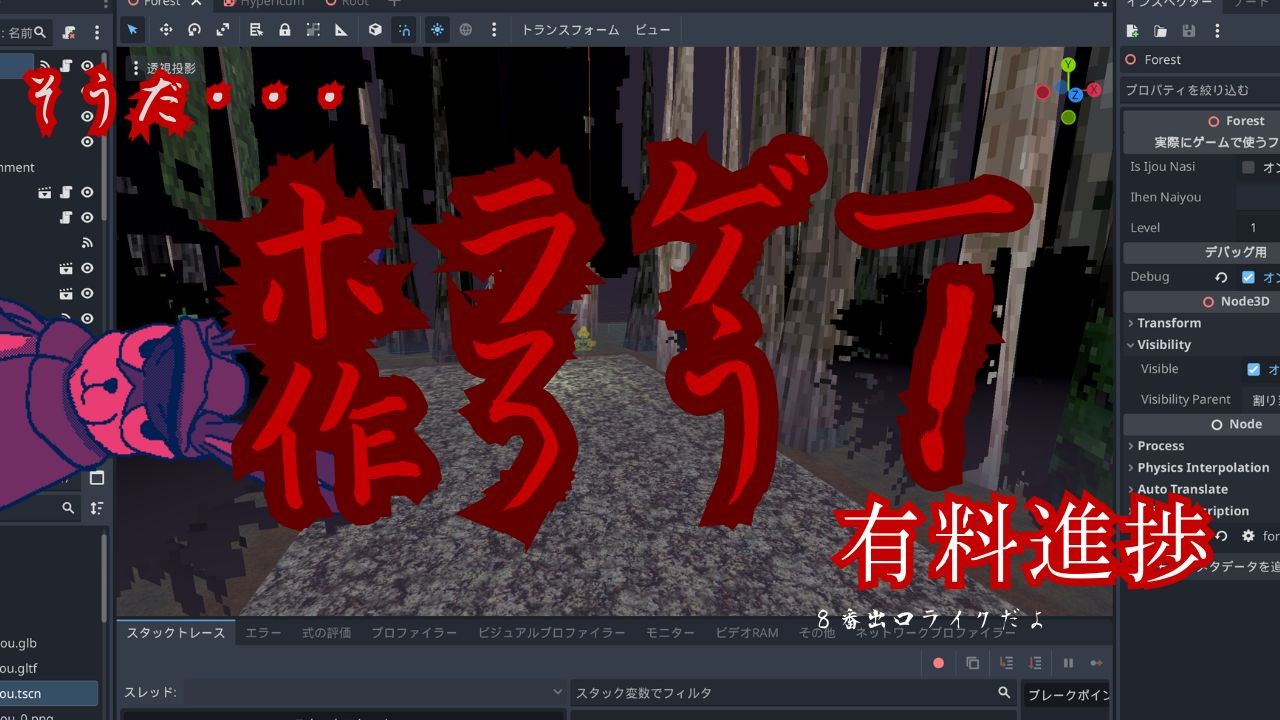This screenshot has width=1280, height=720.
Task: Open the 透視投影 projection menu
Action: click(170, 67)
